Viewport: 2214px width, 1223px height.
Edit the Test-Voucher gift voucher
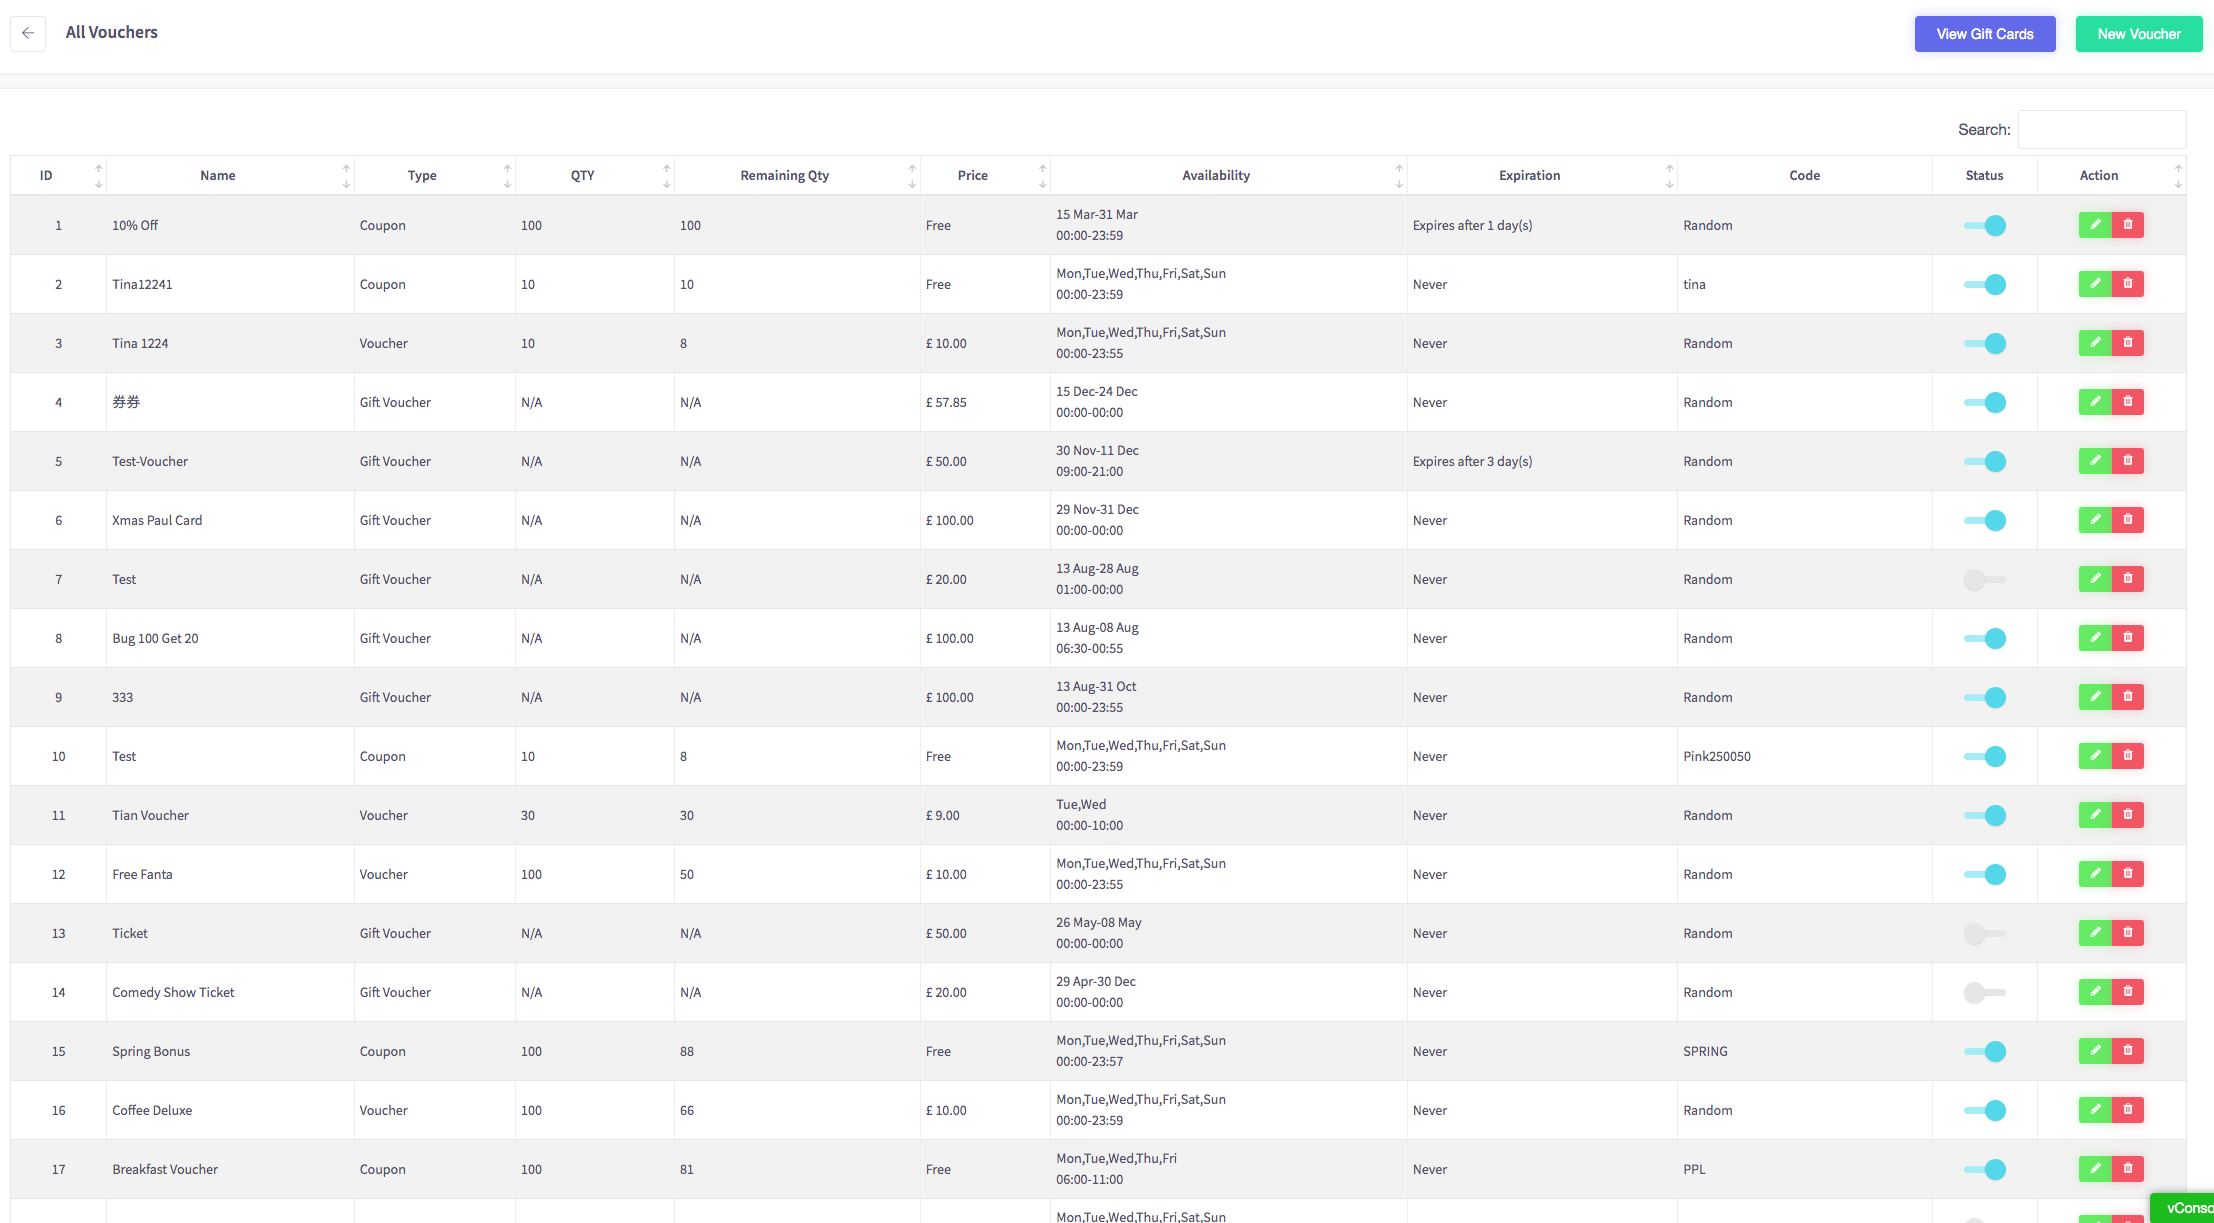click(x=2095, y=461)
